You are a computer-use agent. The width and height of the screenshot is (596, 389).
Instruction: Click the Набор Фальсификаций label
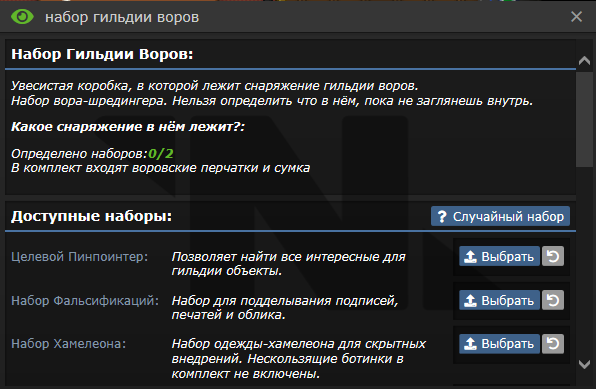click(x=85, y=300)
